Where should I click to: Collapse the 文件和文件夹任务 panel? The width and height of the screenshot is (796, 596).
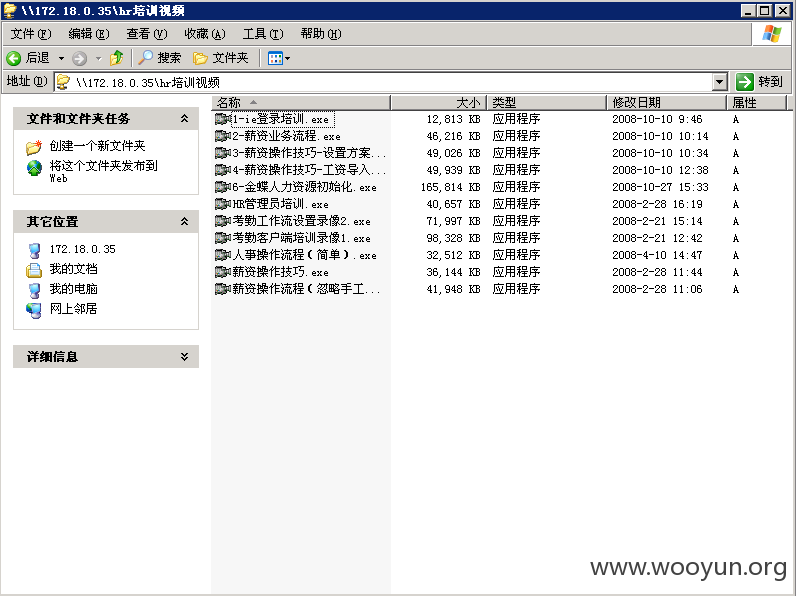coord(184,119)
